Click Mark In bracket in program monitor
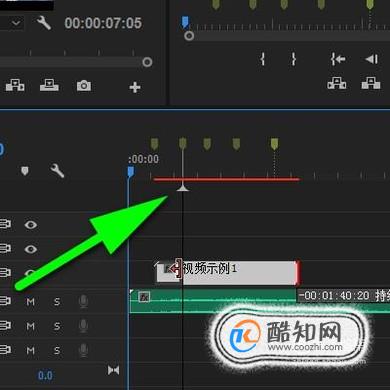This screenshot has height=390, width=390. (263, 59)
